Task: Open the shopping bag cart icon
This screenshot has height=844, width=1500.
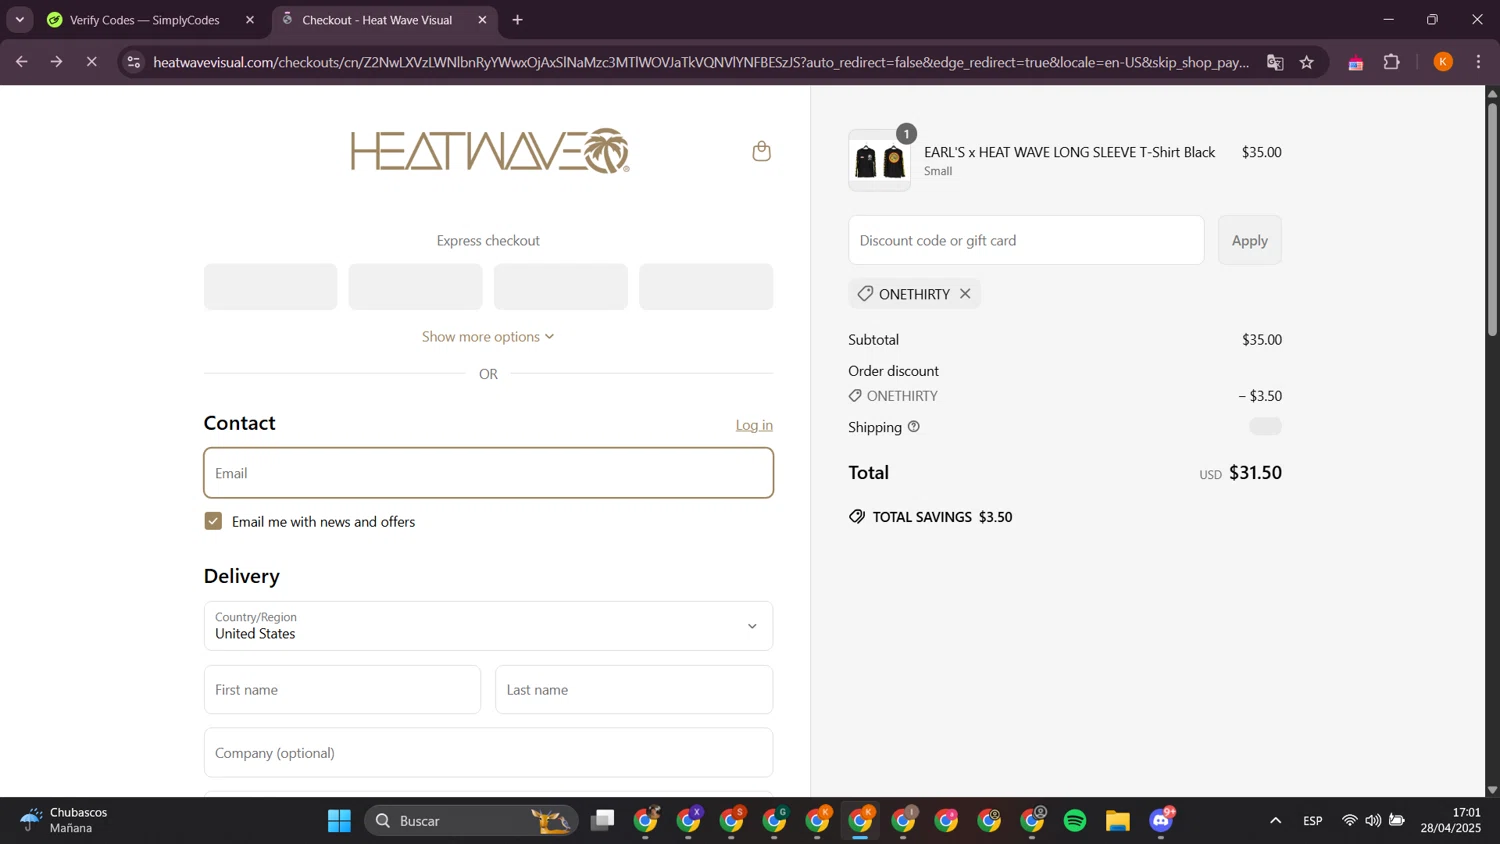Action: click(x=761, y=151)
